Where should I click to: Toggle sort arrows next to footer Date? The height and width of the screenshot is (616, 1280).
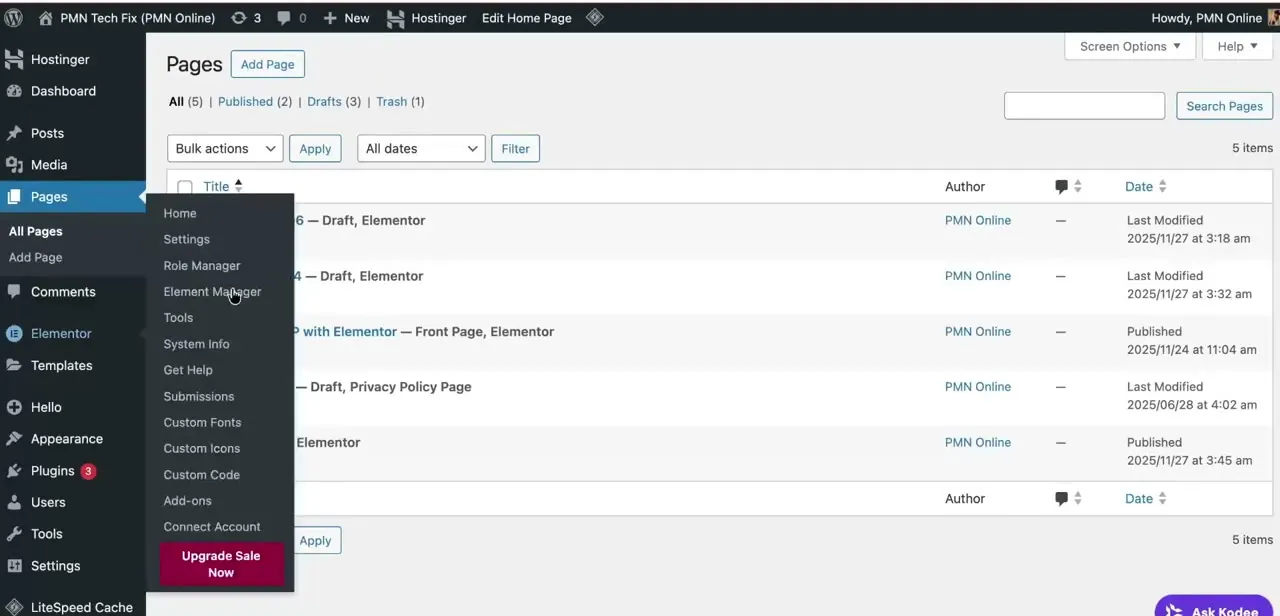(x=1162, y=499)
